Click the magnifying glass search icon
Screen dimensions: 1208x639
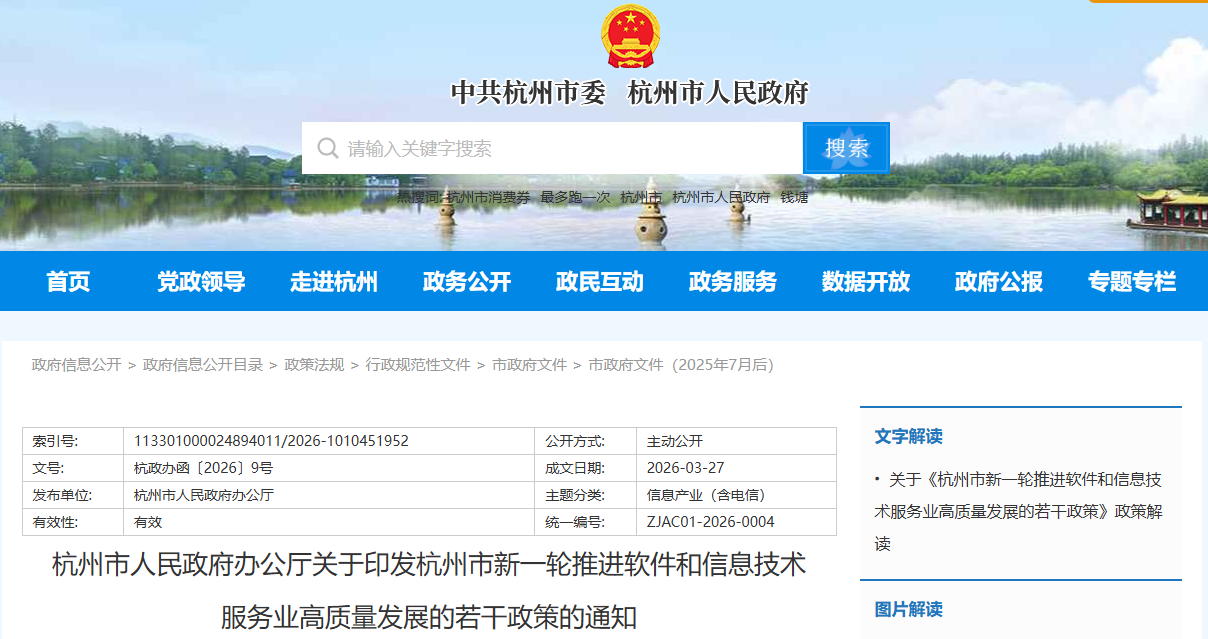[327, 148]
